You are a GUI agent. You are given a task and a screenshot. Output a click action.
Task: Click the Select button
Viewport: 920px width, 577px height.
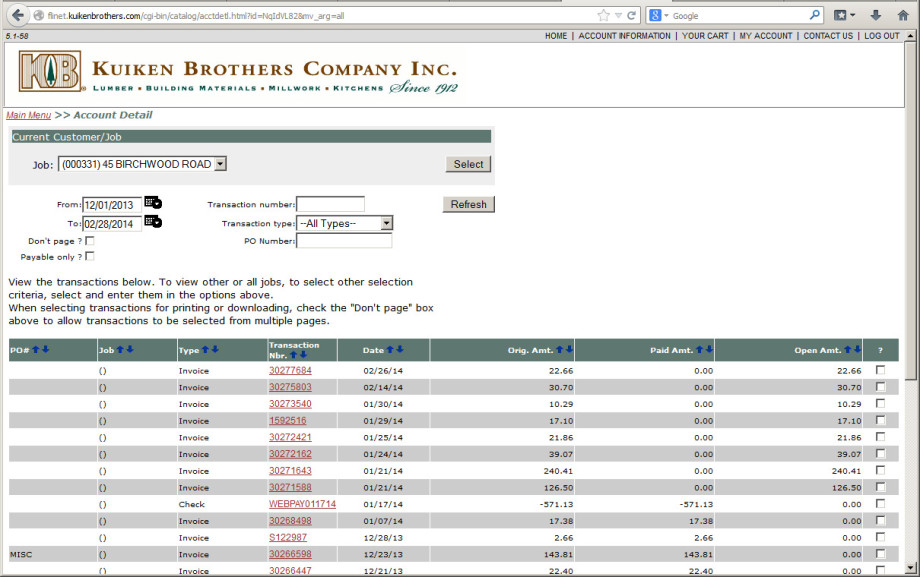tap(468, 164)
